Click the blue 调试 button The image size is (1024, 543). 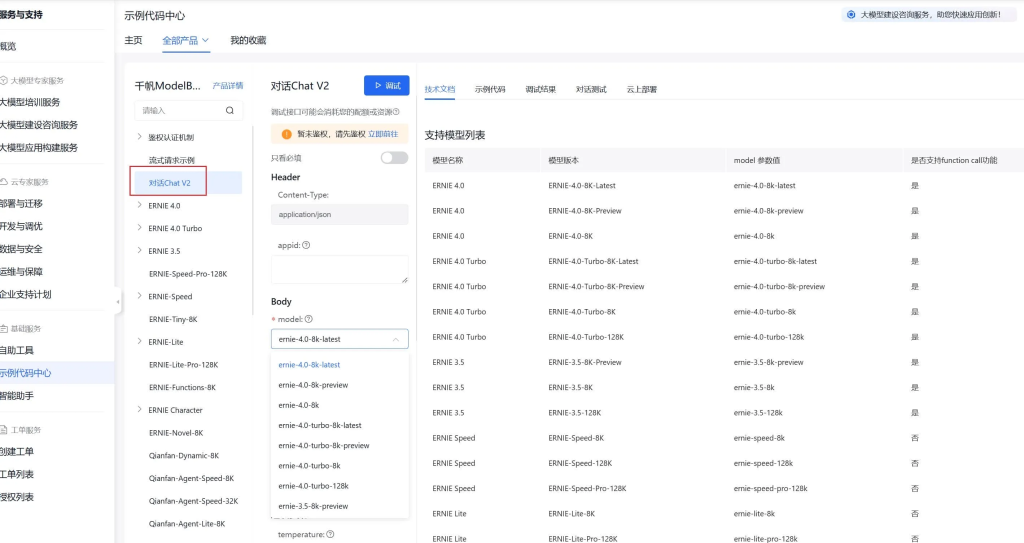point(386,86)
